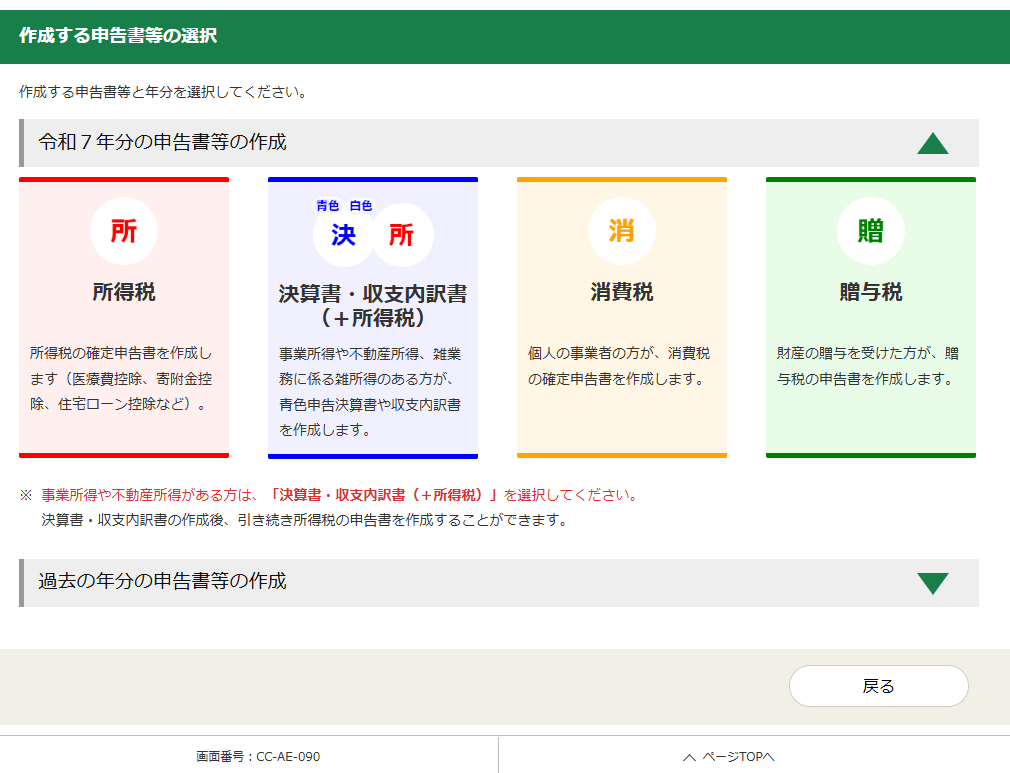The width and height of the screenshot is (1010, 773).
Task: Click the orange 消 consumption tax icon
Action: [x=621, y=231]
